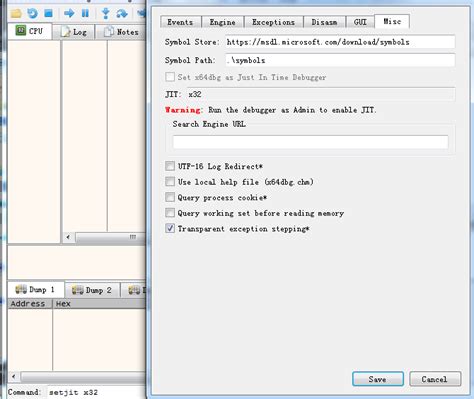Save the settings

378,379
